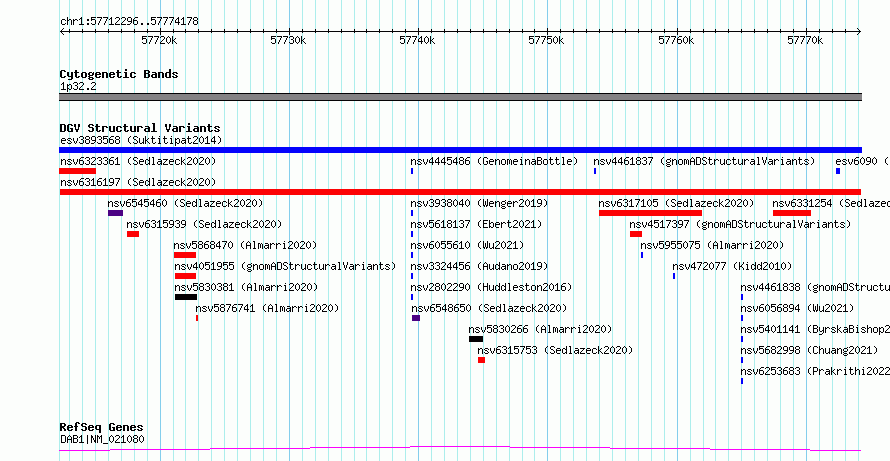890x461 pixels.
Task: Open the nsv4051955 gnomADStructuralVariants label
Action: coord(285,266)
